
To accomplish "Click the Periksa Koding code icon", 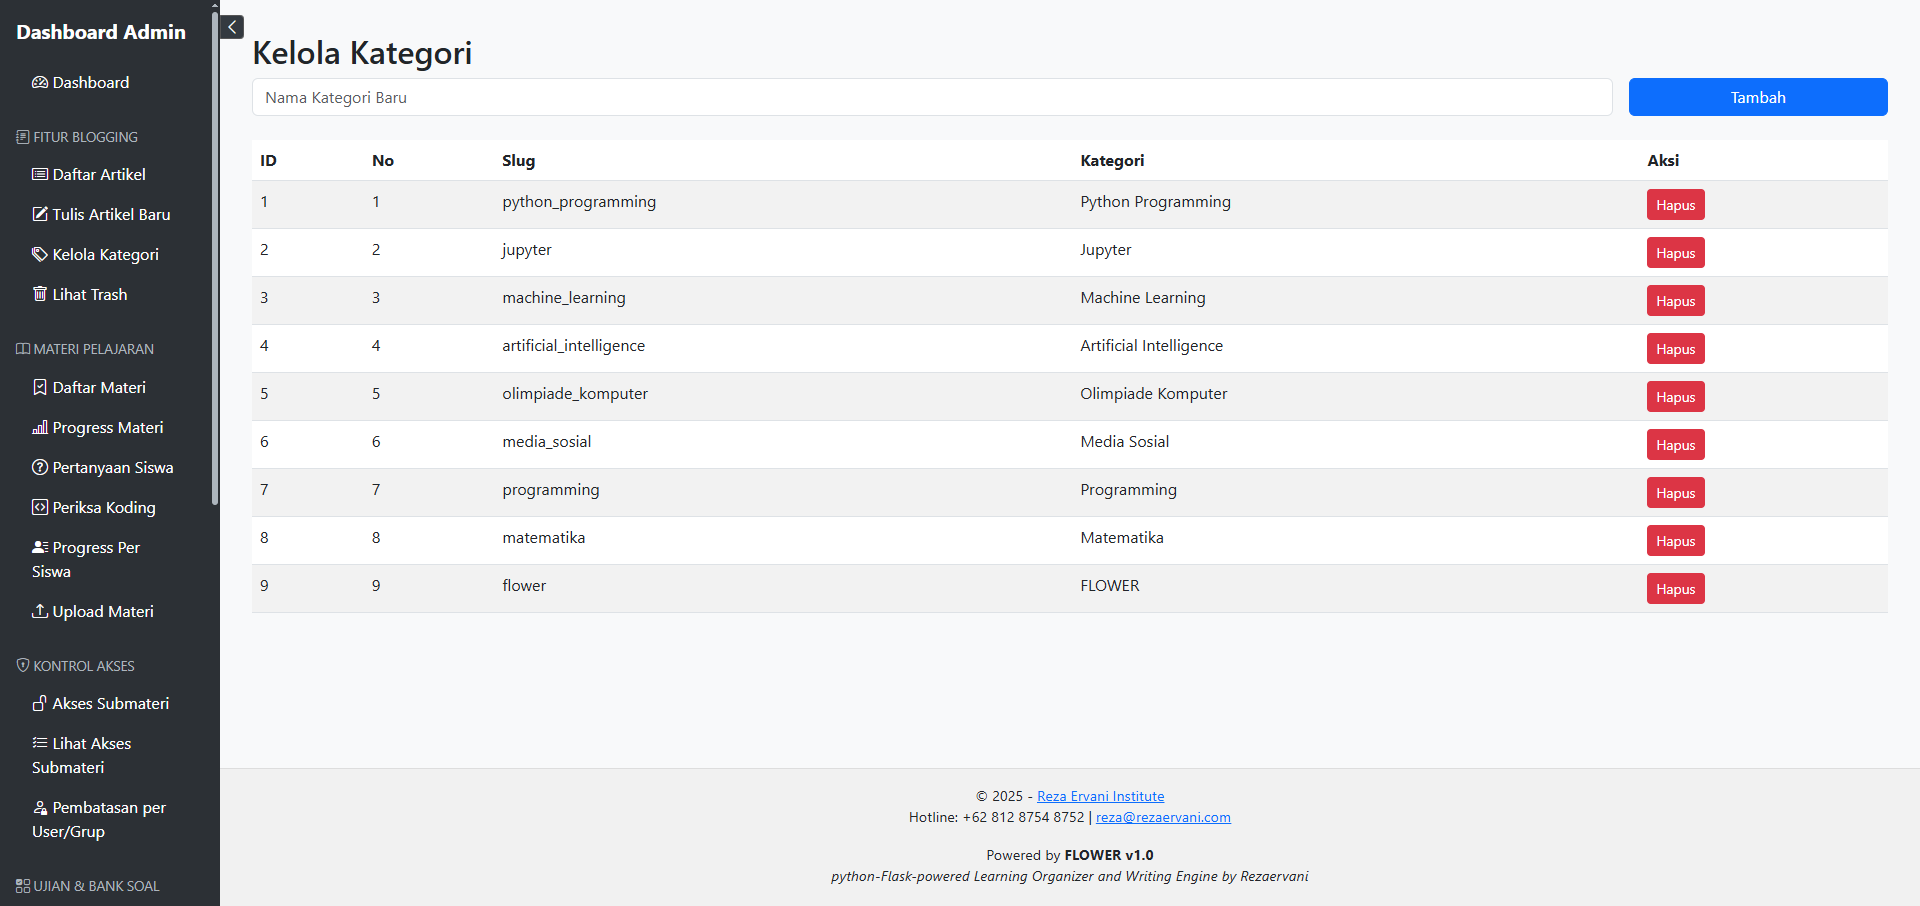I will tap(40, 507).
